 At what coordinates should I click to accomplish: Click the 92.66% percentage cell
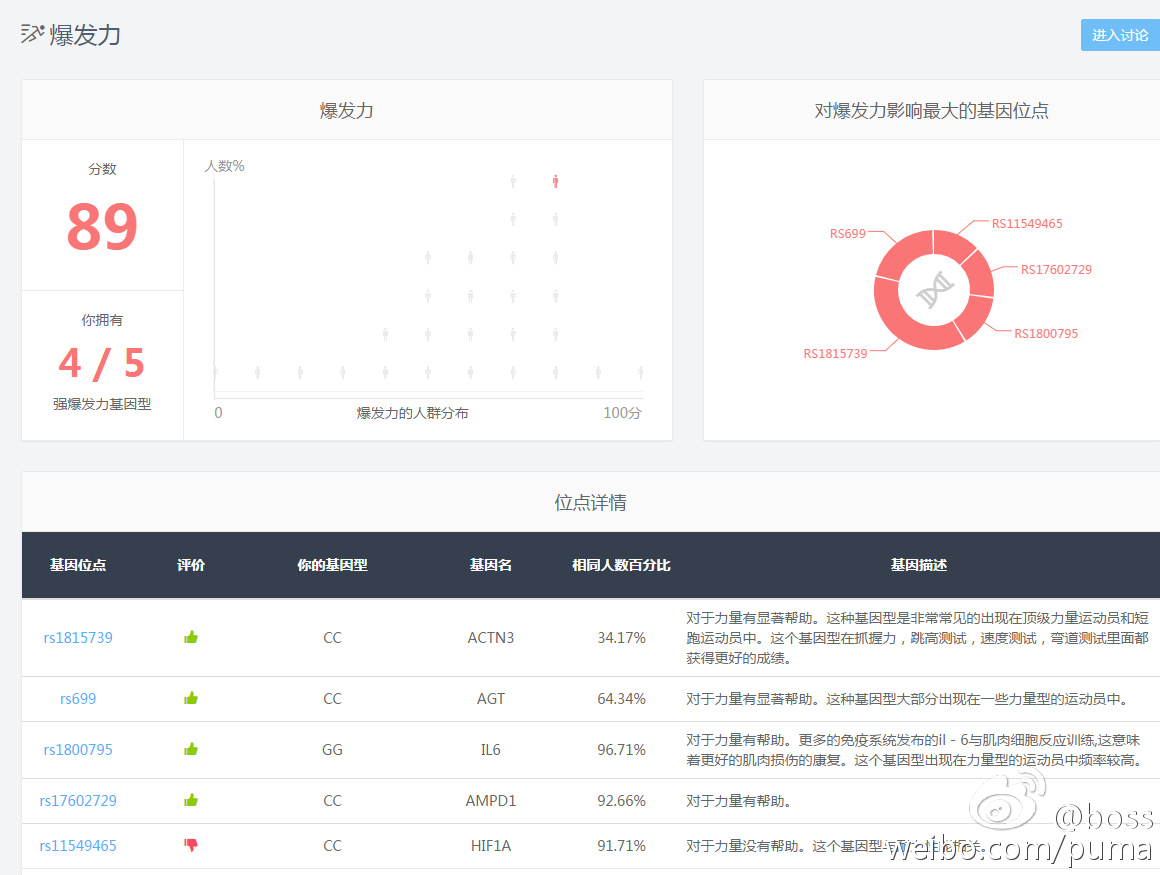pyautogui.click(x=621, y=800)
